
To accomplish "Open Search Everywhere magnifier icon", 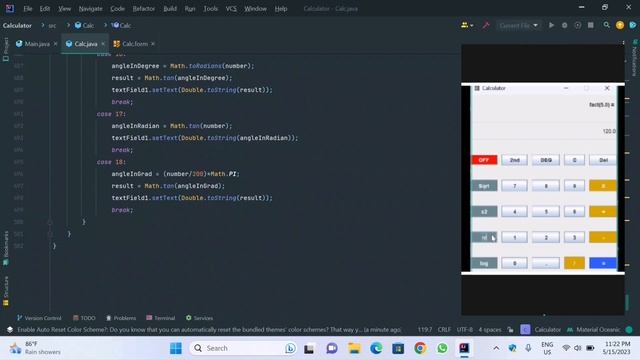I will [607, 25].
